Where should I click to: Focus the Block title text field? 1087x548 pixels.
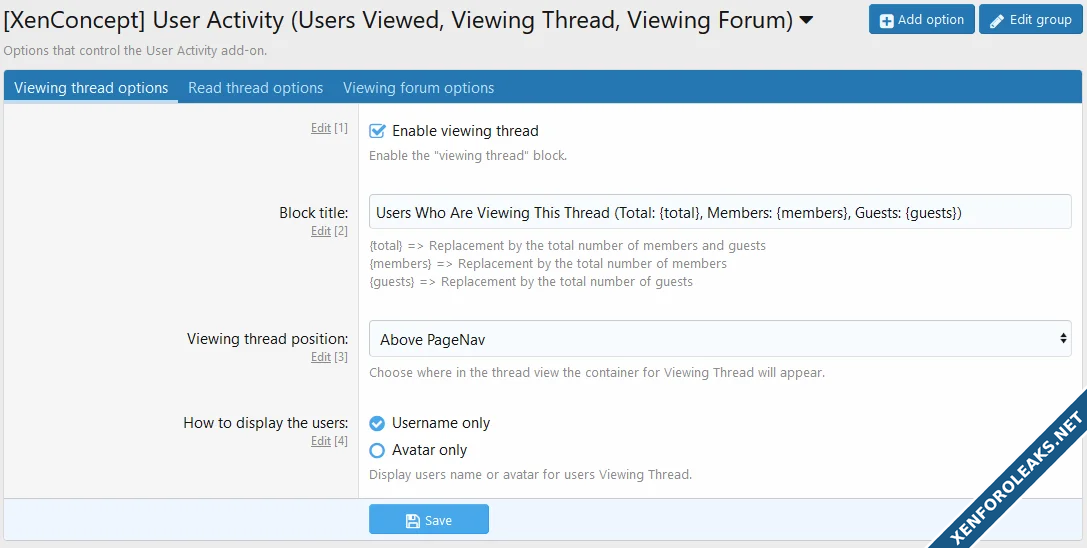click(719, 212)
